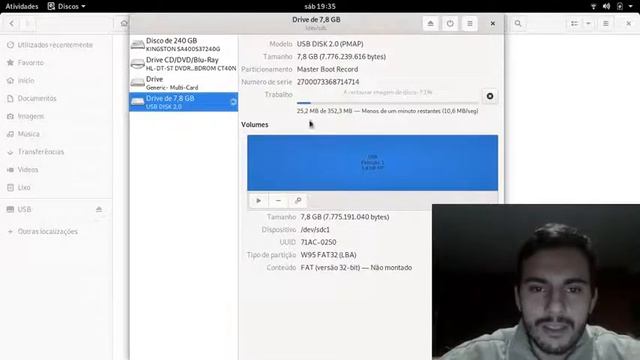The width and height of the screenshot is (640, 360).
Task: Open search in the Files window
Action: pos(518,24)
